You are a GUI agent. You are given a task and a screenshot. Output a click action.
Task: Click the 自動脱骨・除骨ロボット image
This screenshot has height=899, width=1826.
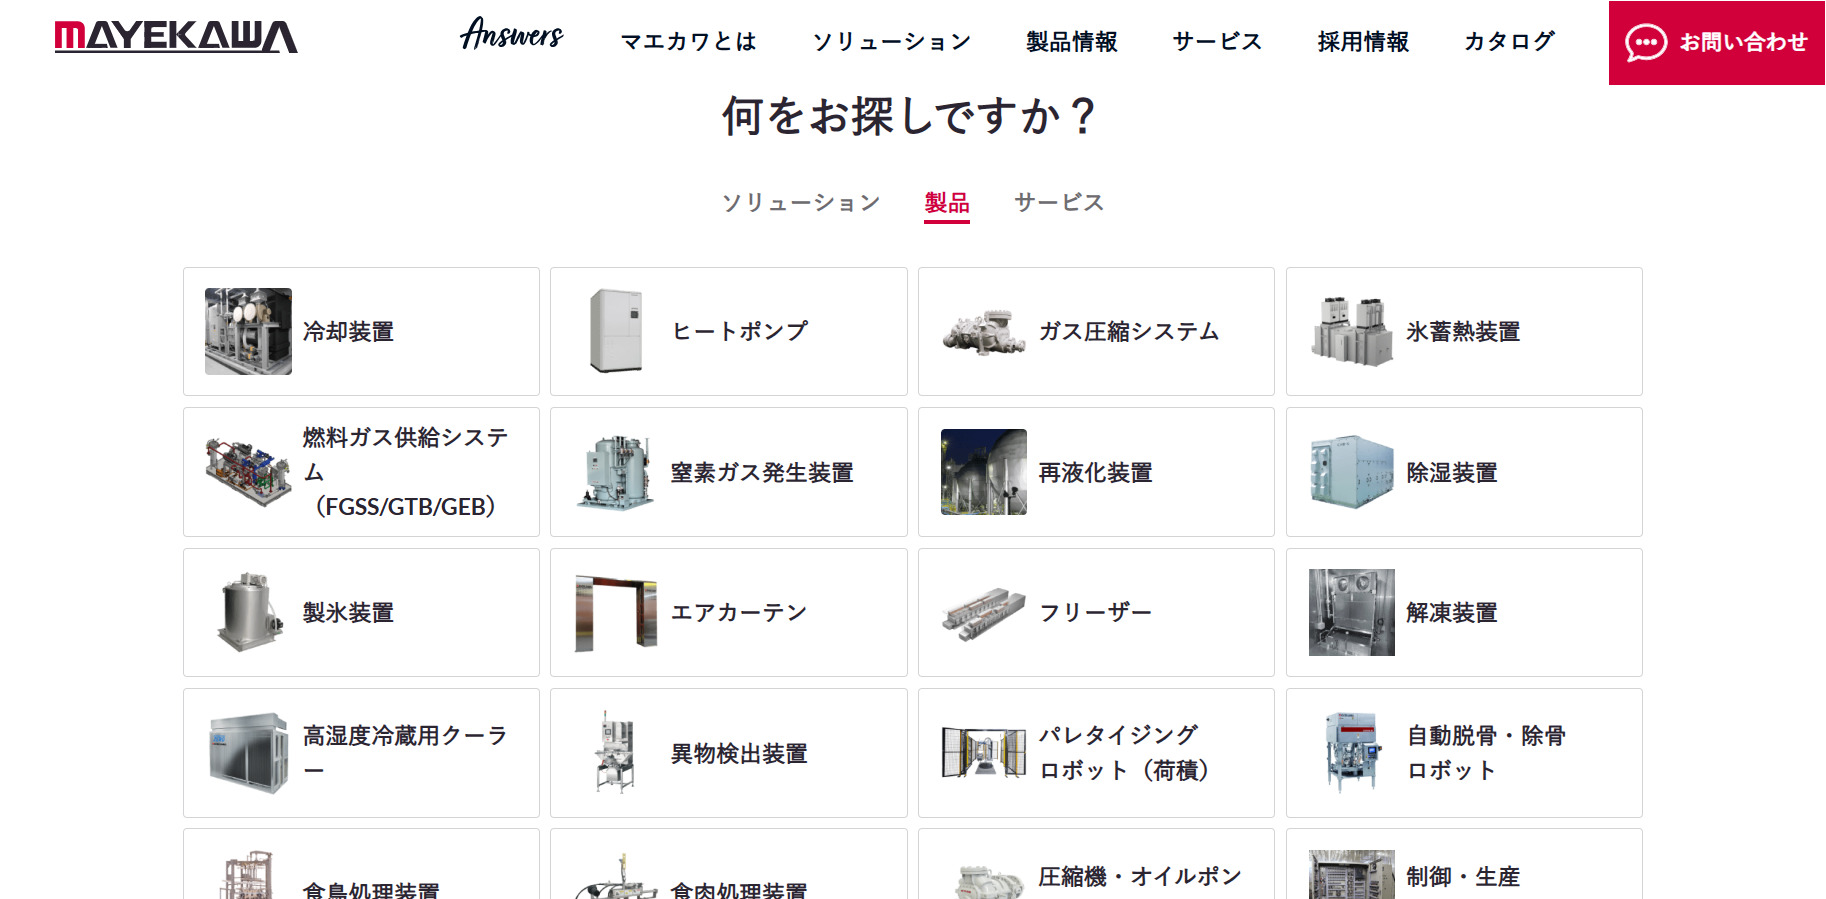point(1352,753)
